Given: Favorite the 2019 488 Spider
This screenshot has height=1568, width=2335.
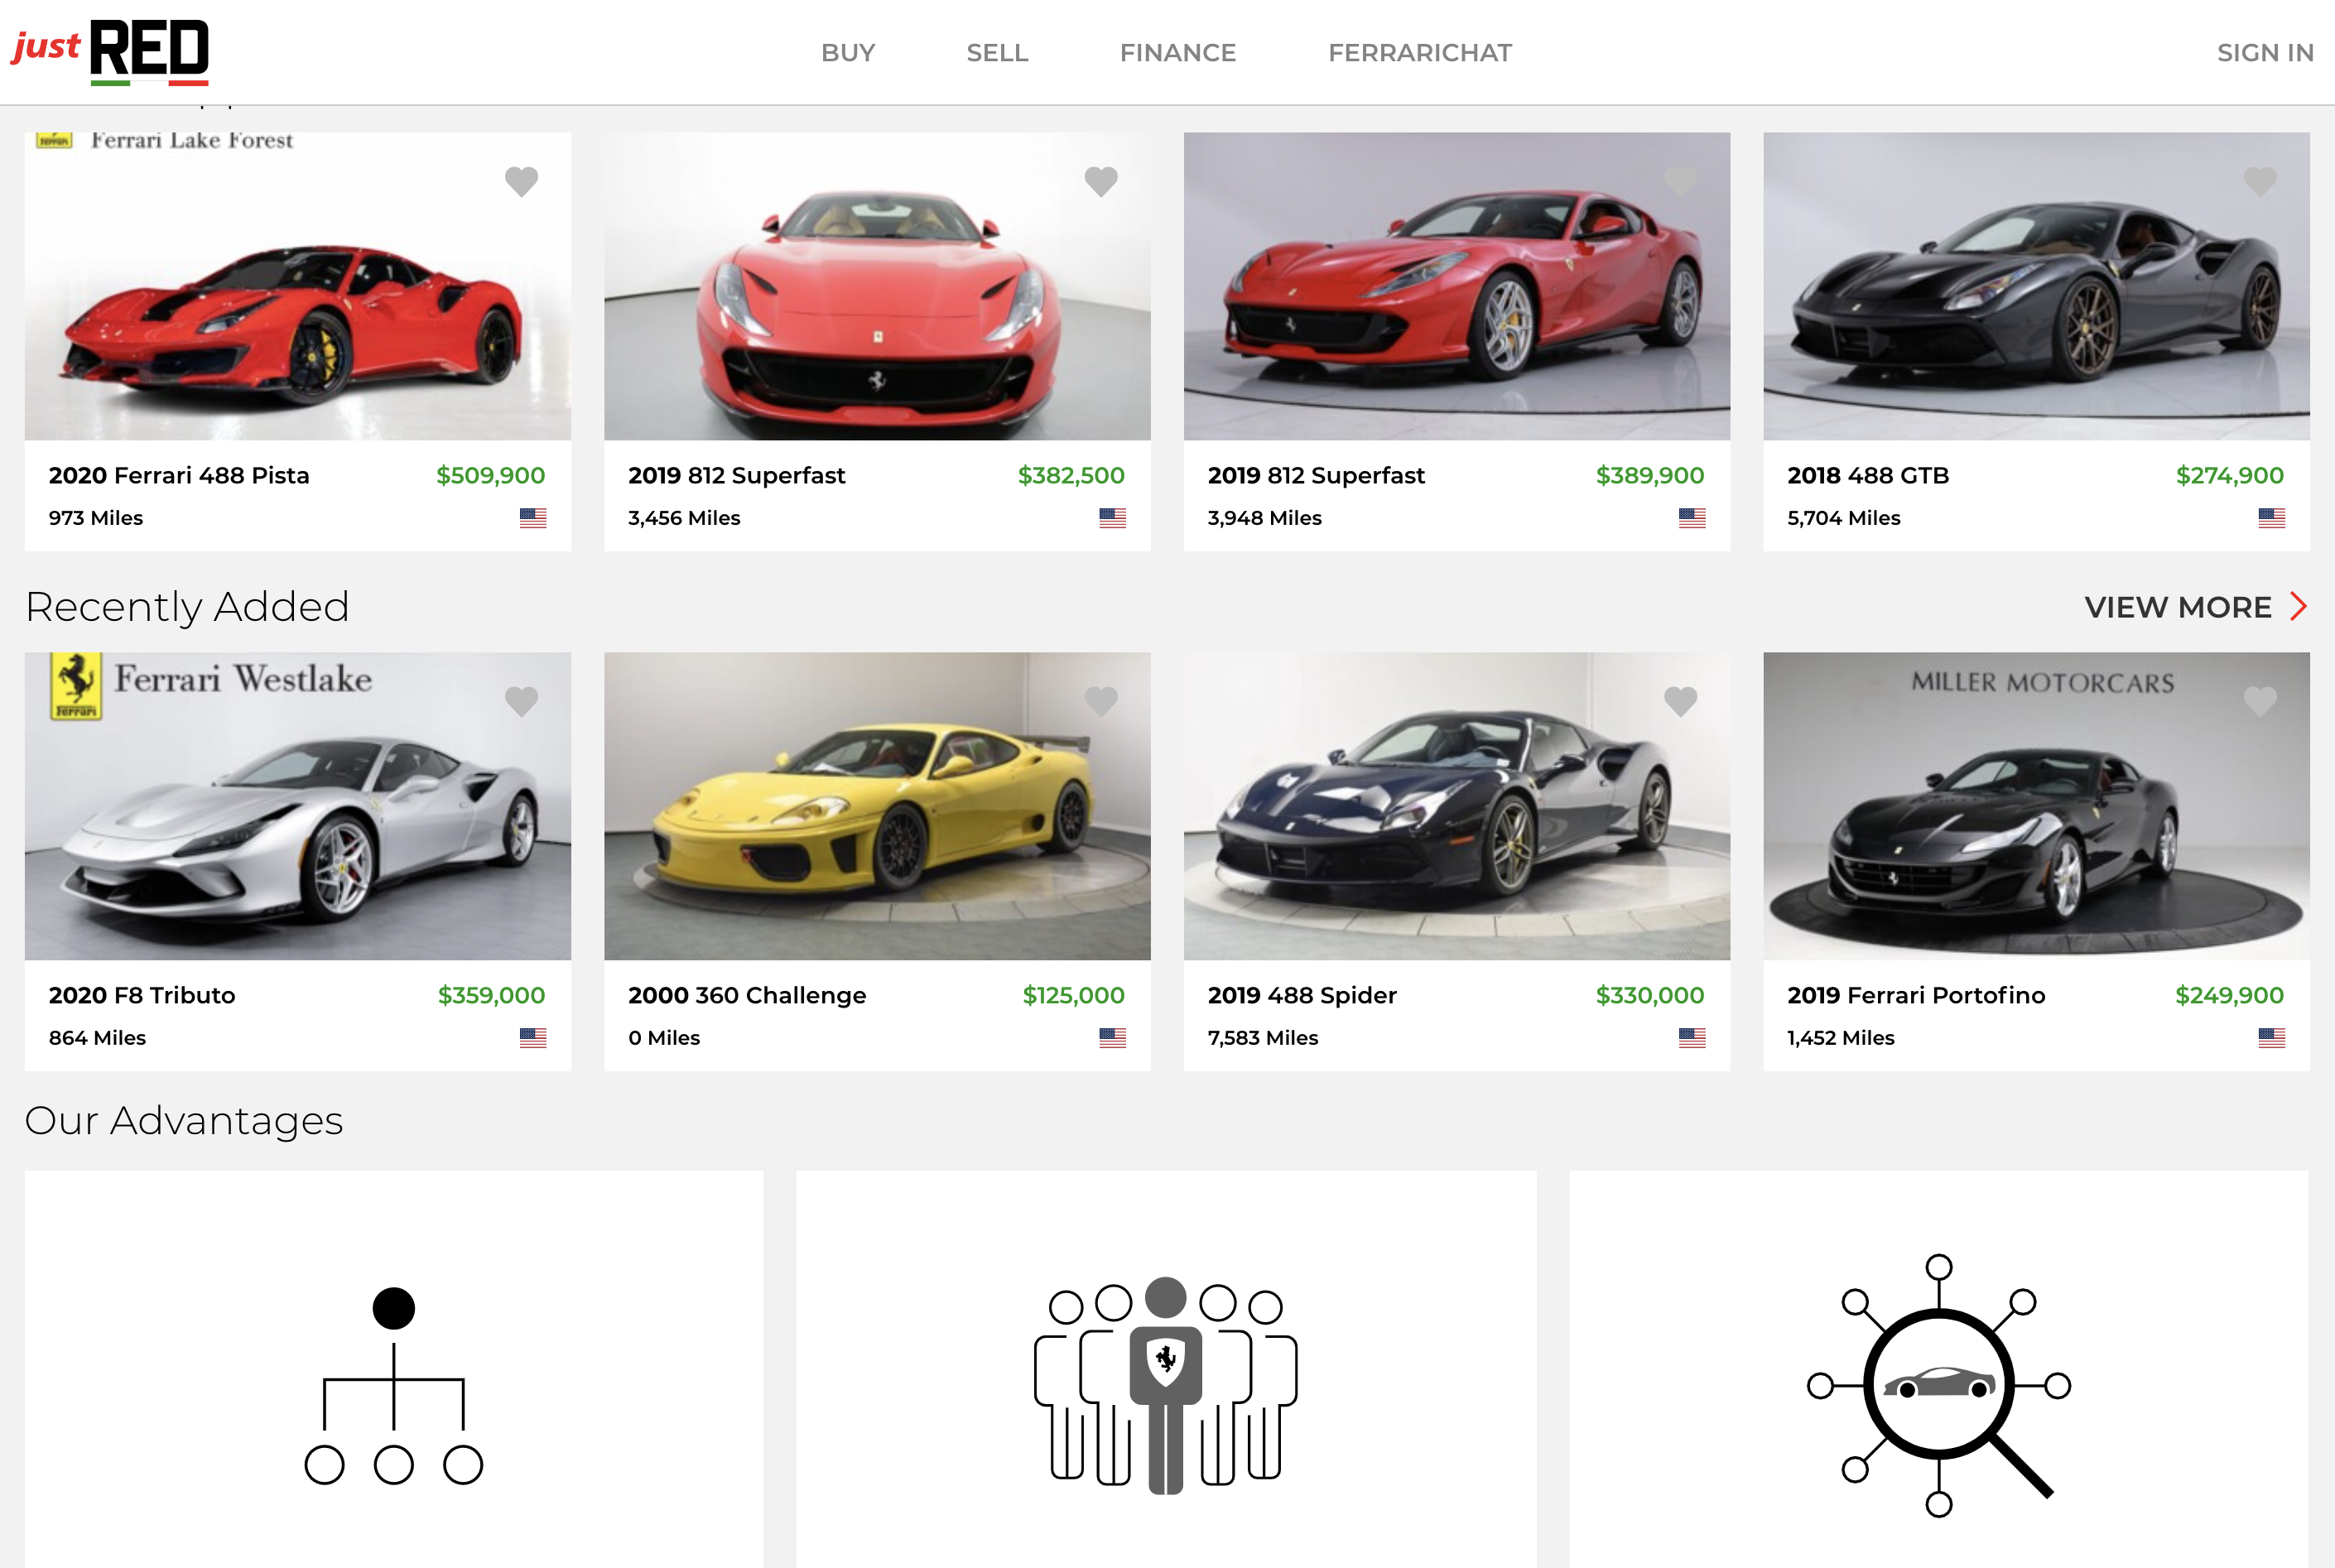Looking at the screenshot, I should coord(1680,702).
